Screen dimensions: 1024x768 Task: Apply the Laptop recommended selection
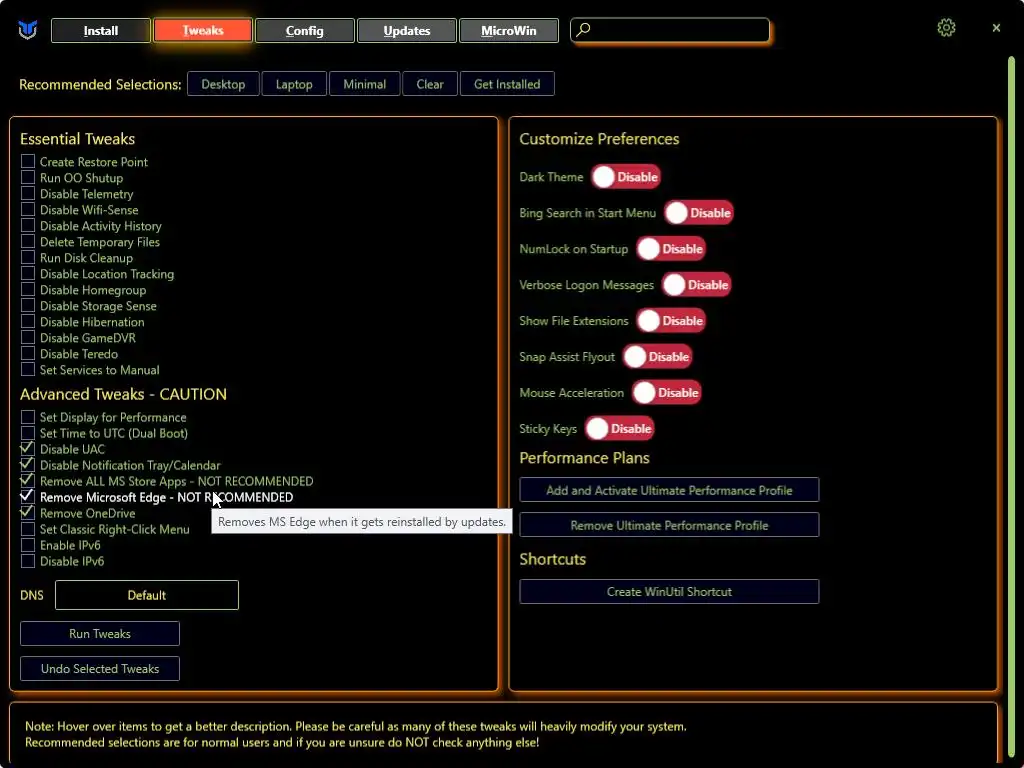(294, 84)
